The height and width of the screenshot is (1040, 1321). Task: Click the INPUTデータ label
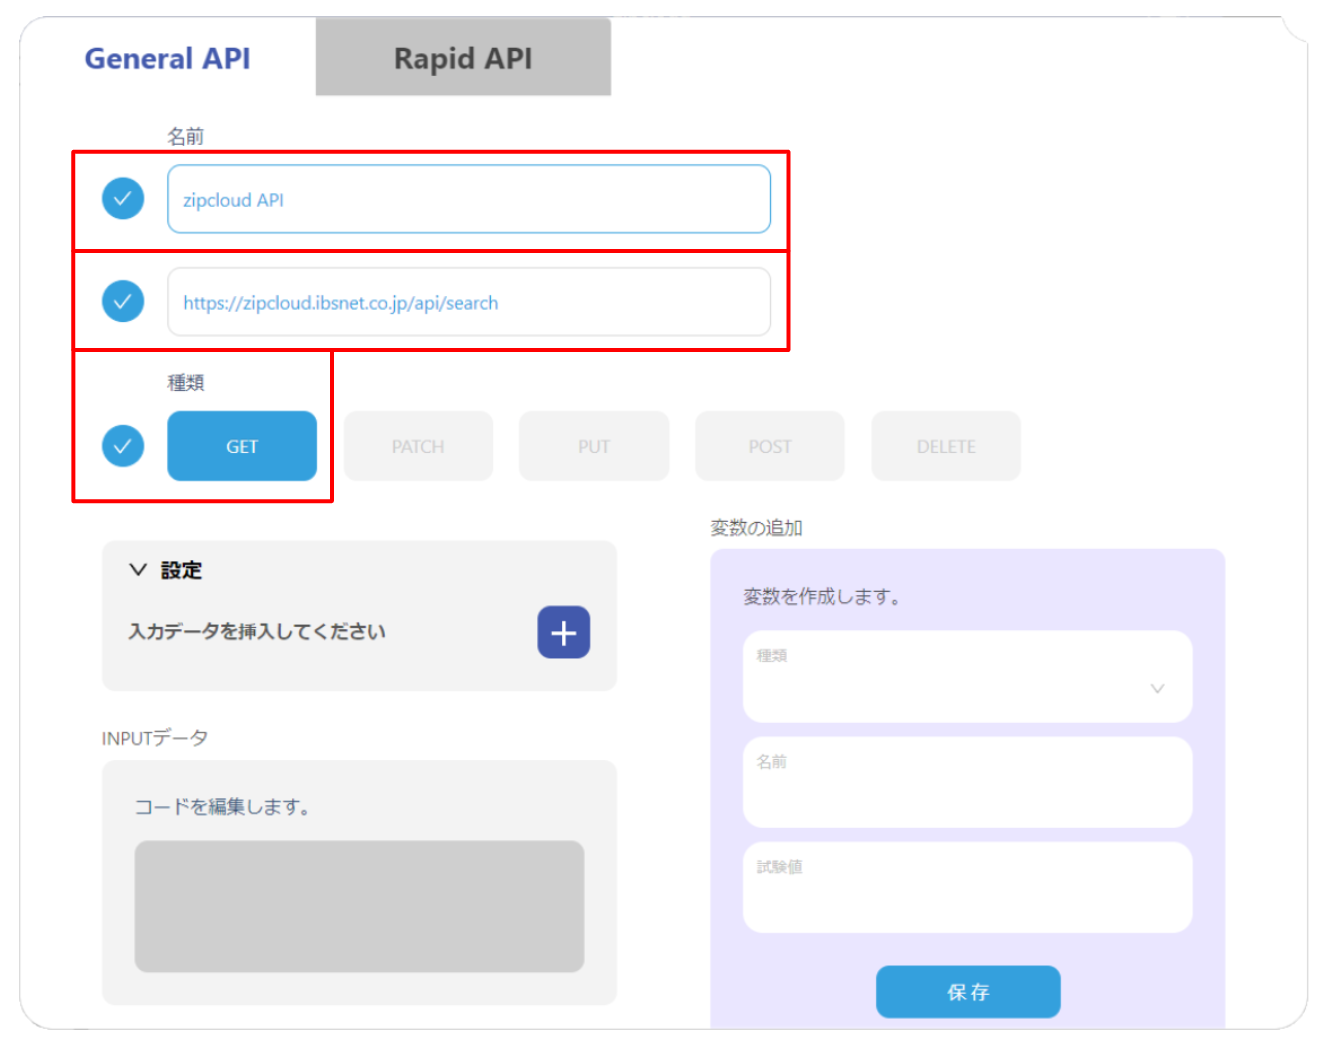tap(155, 737)
